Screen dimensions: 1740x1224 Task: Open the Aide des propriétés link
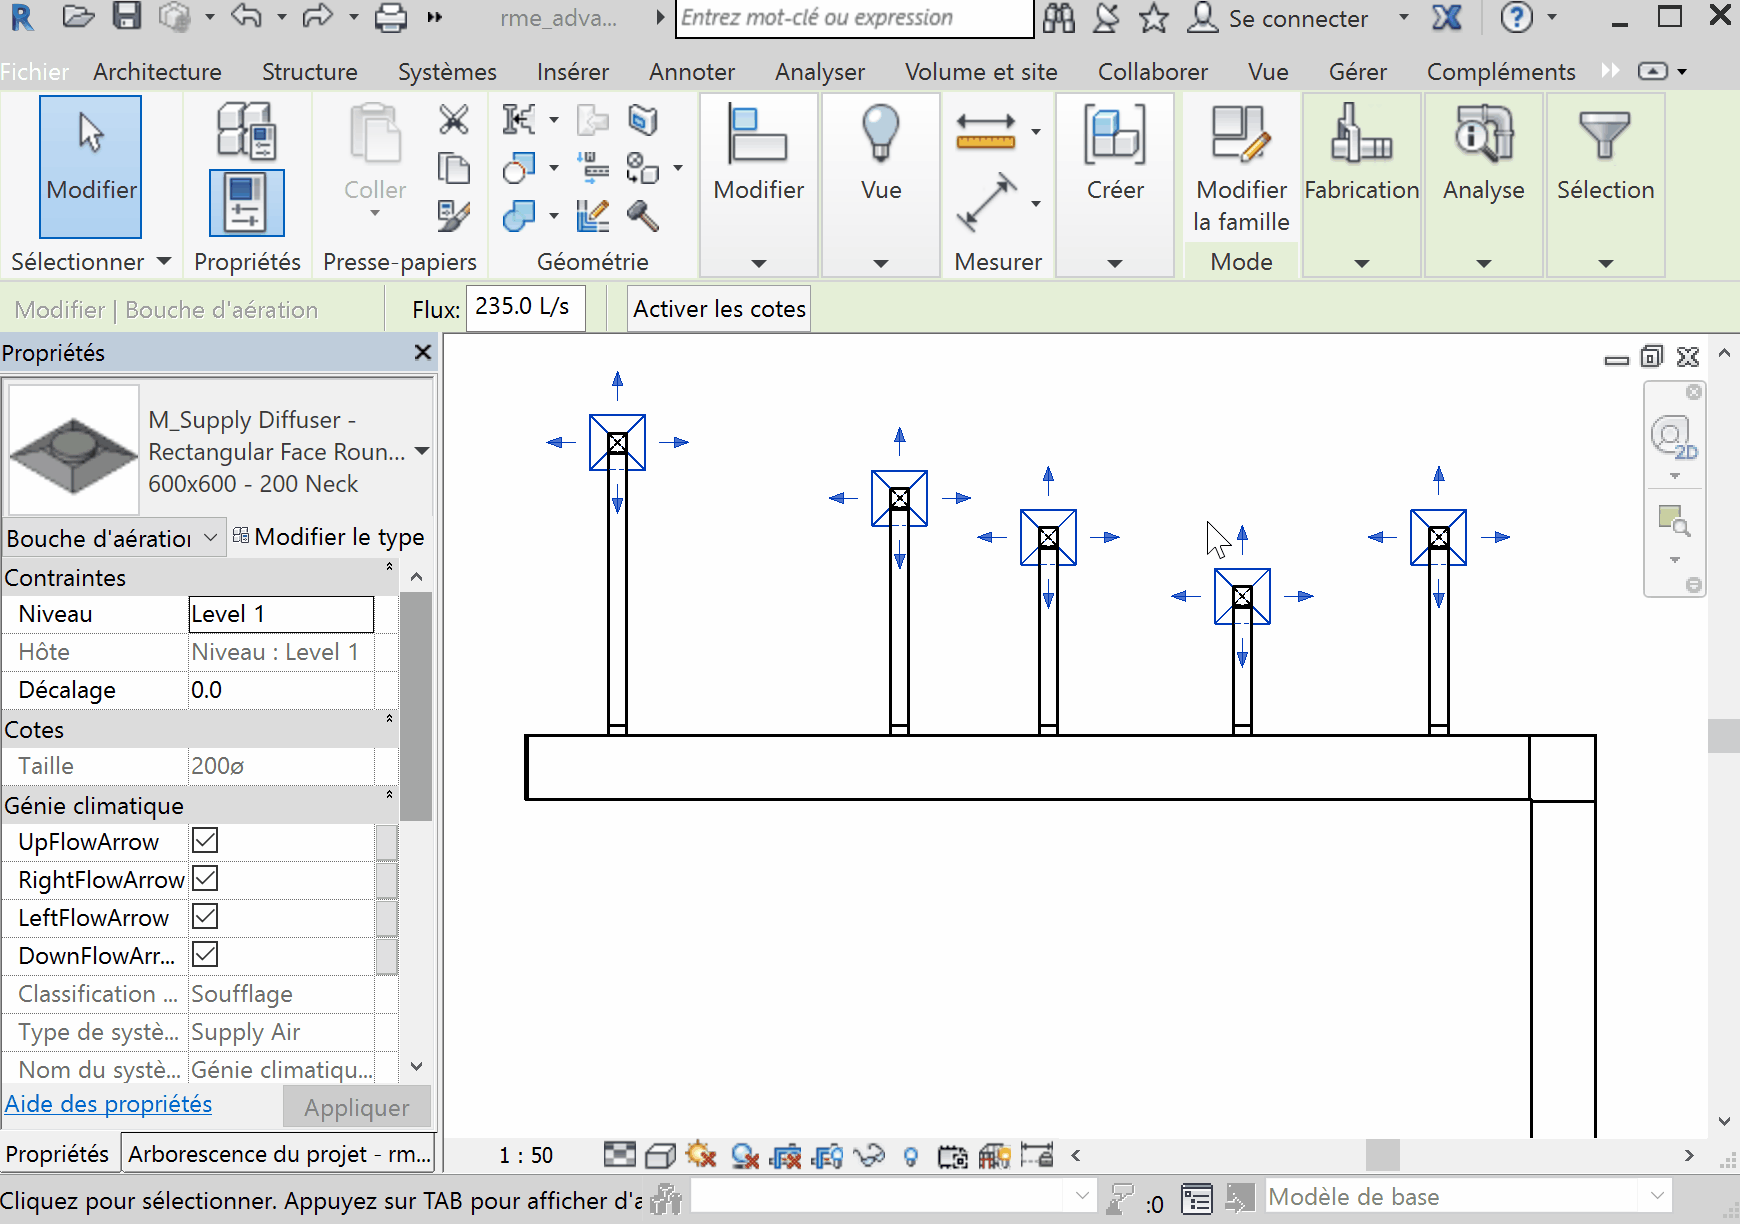(x=108, y=1104)
